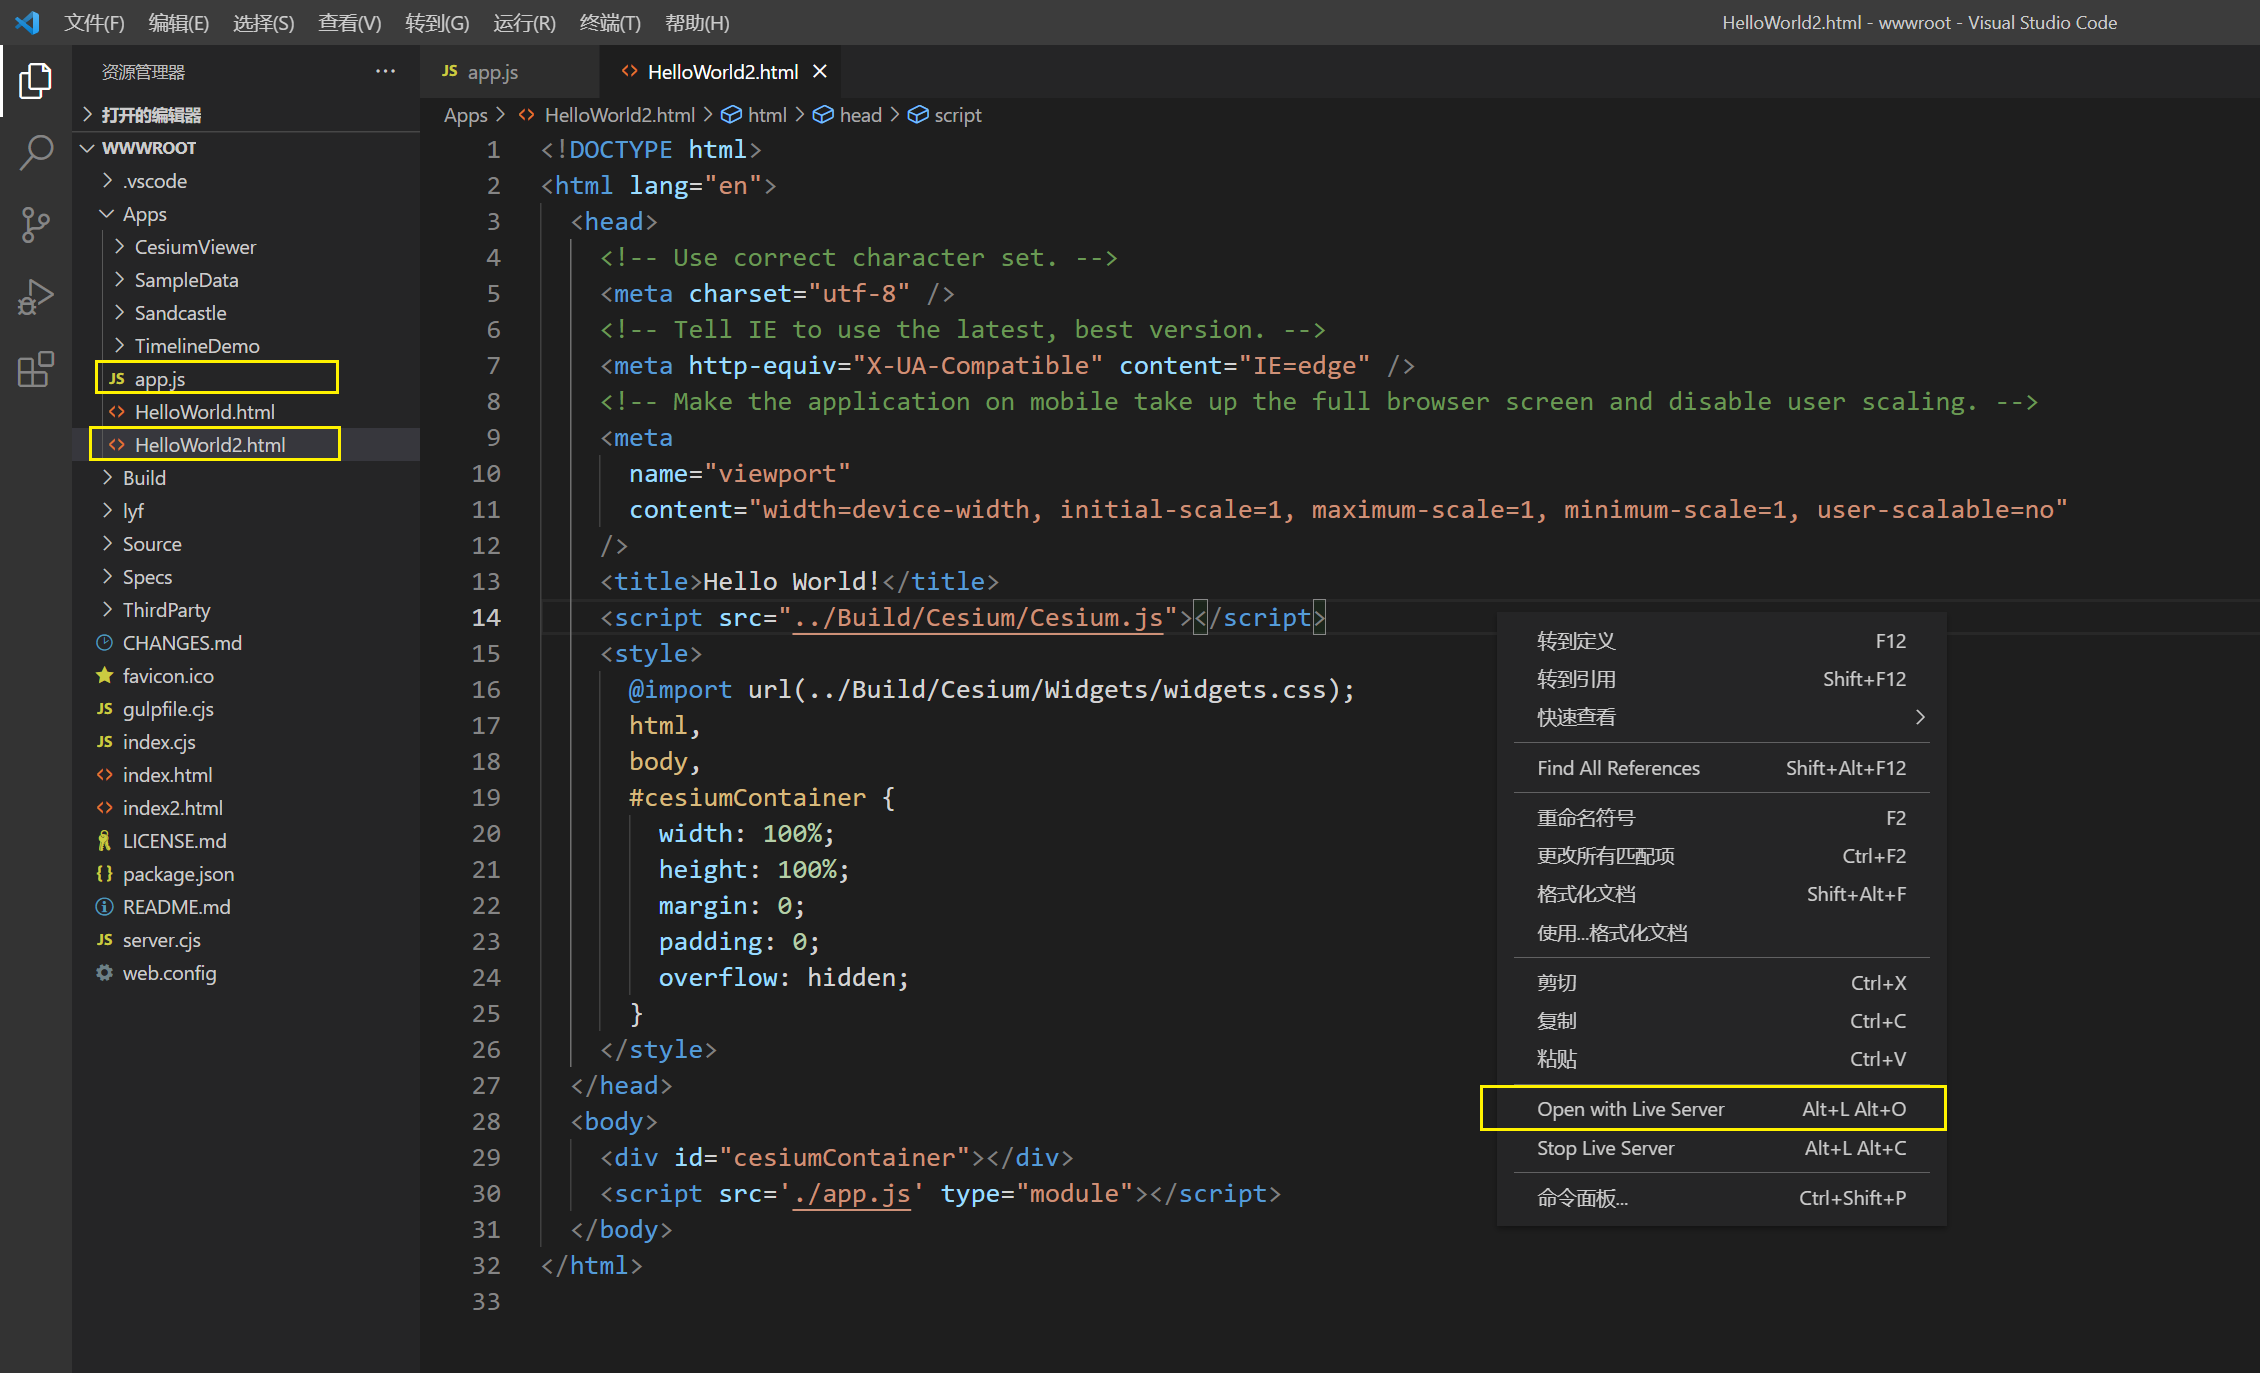Click the HTML icon of index.html
This screenshot has height=1373, width=2260.
click(104, 775)
